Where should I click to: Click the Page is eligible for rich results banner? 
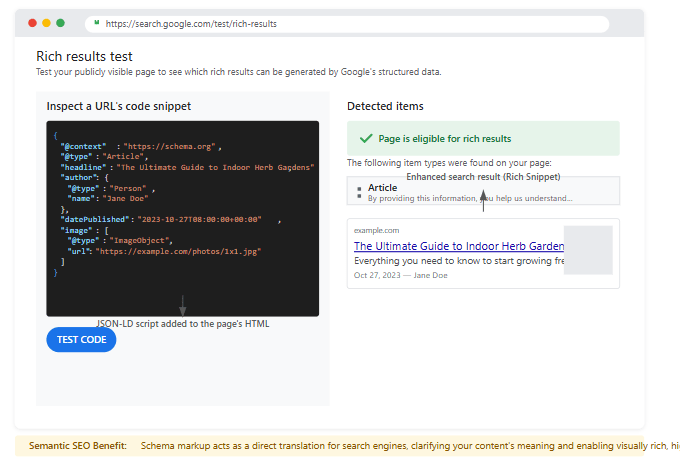pyautogui.click(x=483, y=138)
